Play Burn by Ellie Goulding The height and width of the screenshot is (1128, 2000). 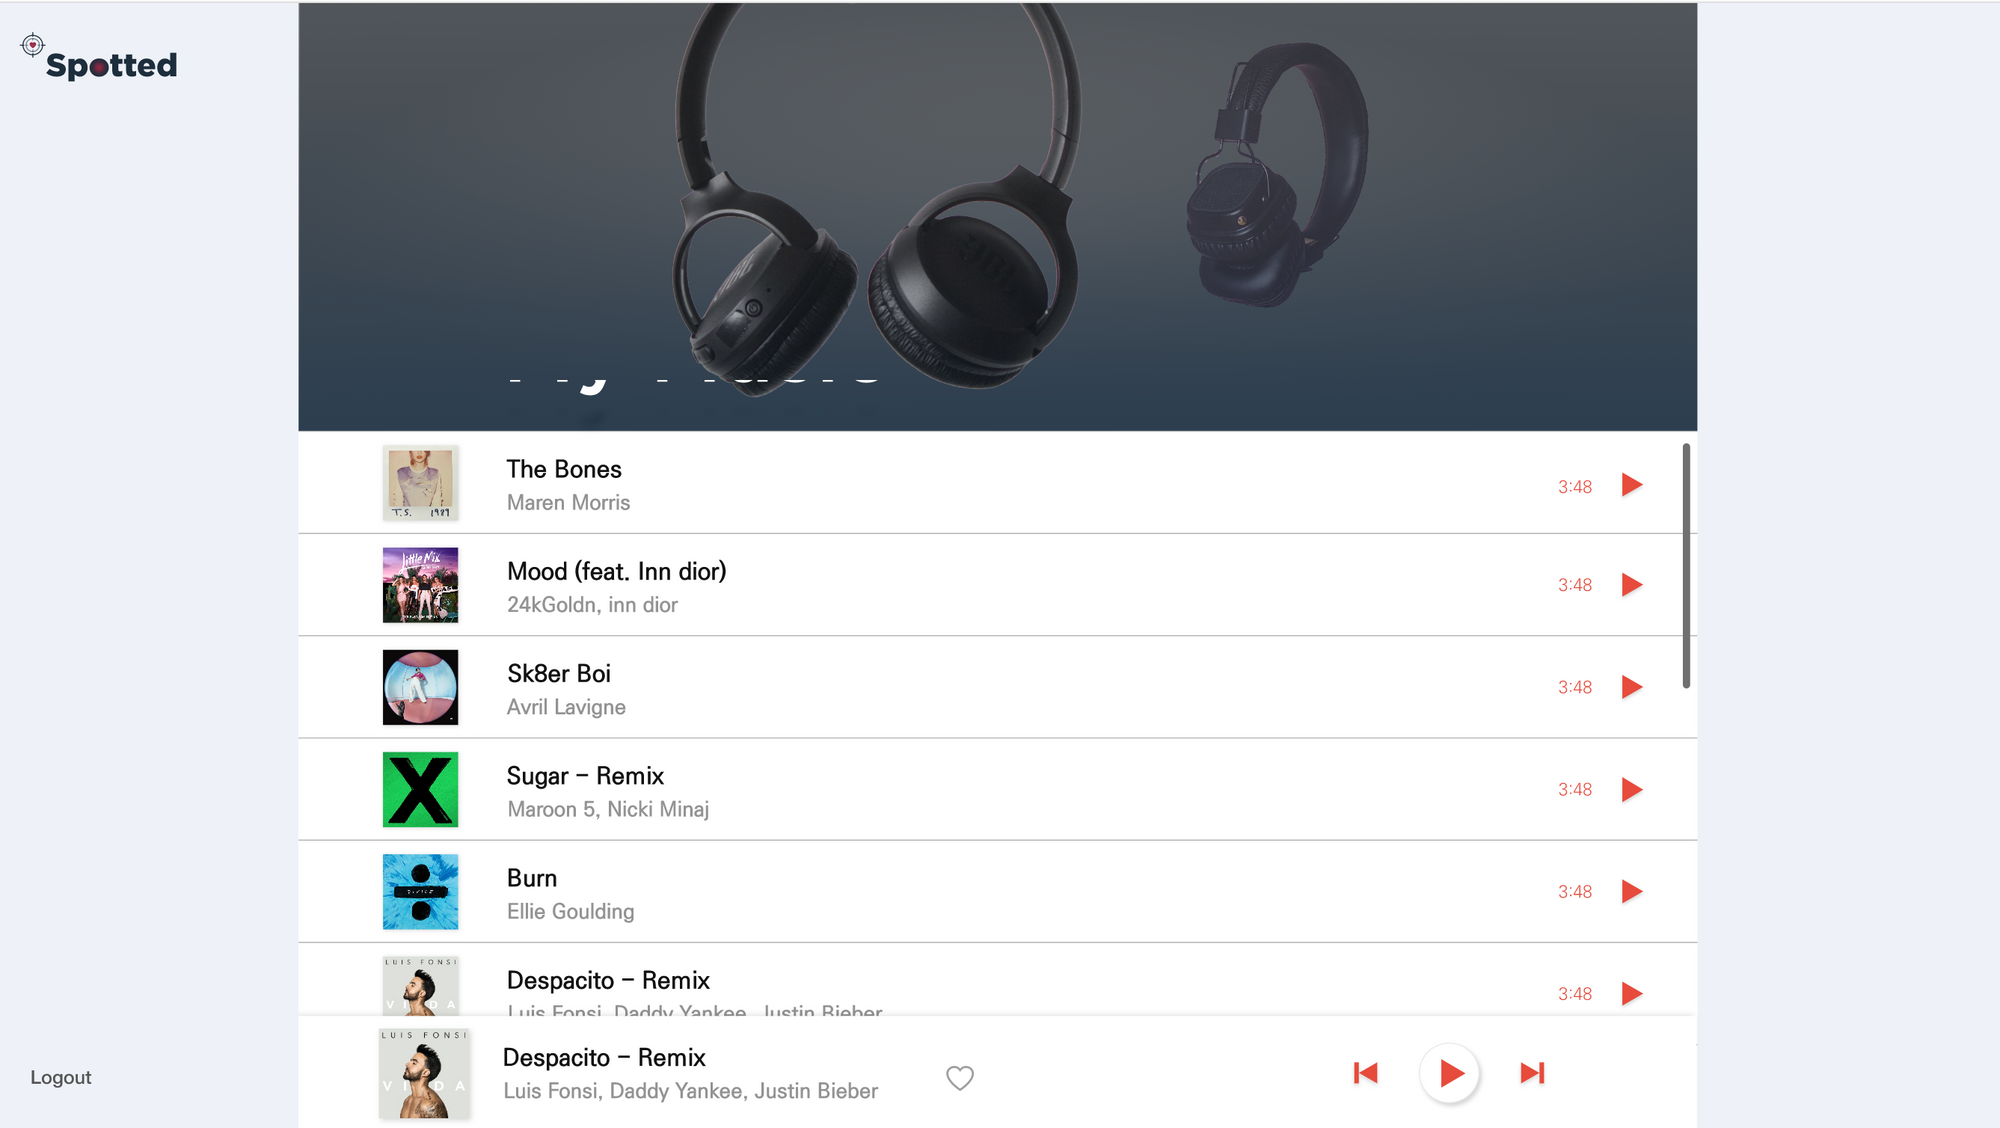click(x=1632, y=891)
